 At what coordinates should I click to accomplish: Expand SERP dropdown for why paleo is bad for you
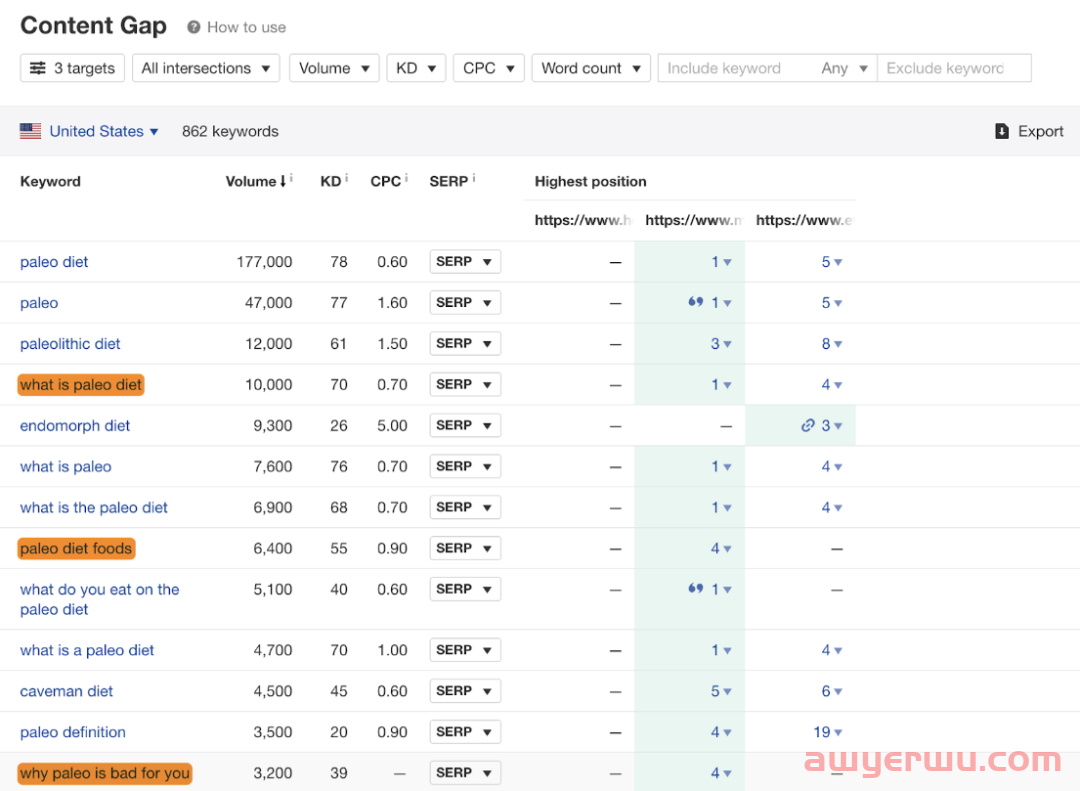click(x=465, y=772)
